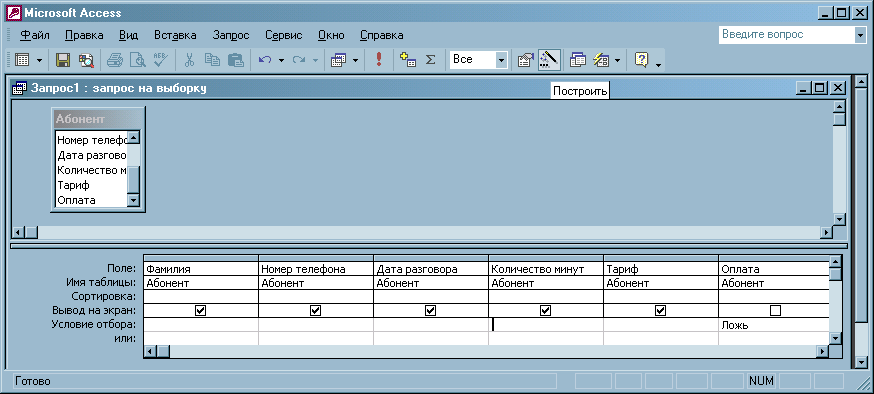Toggle the Totals sigma icon

coord(430,60)
